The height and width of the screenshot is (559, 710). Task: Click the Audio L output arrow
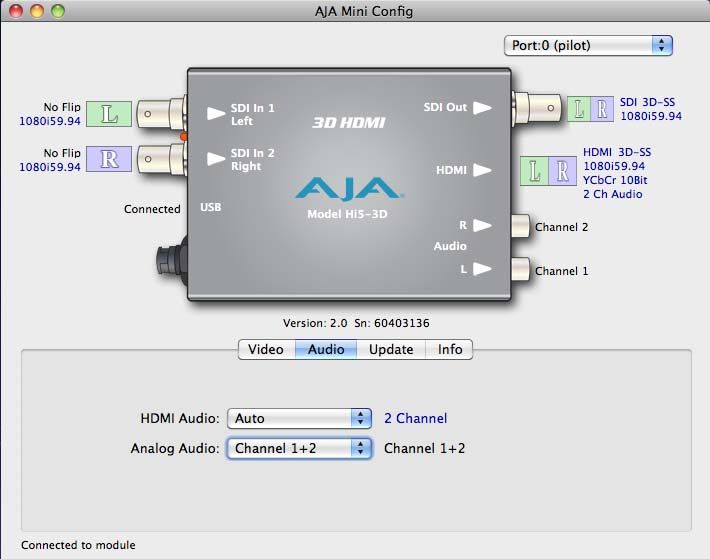click(482, 269)
